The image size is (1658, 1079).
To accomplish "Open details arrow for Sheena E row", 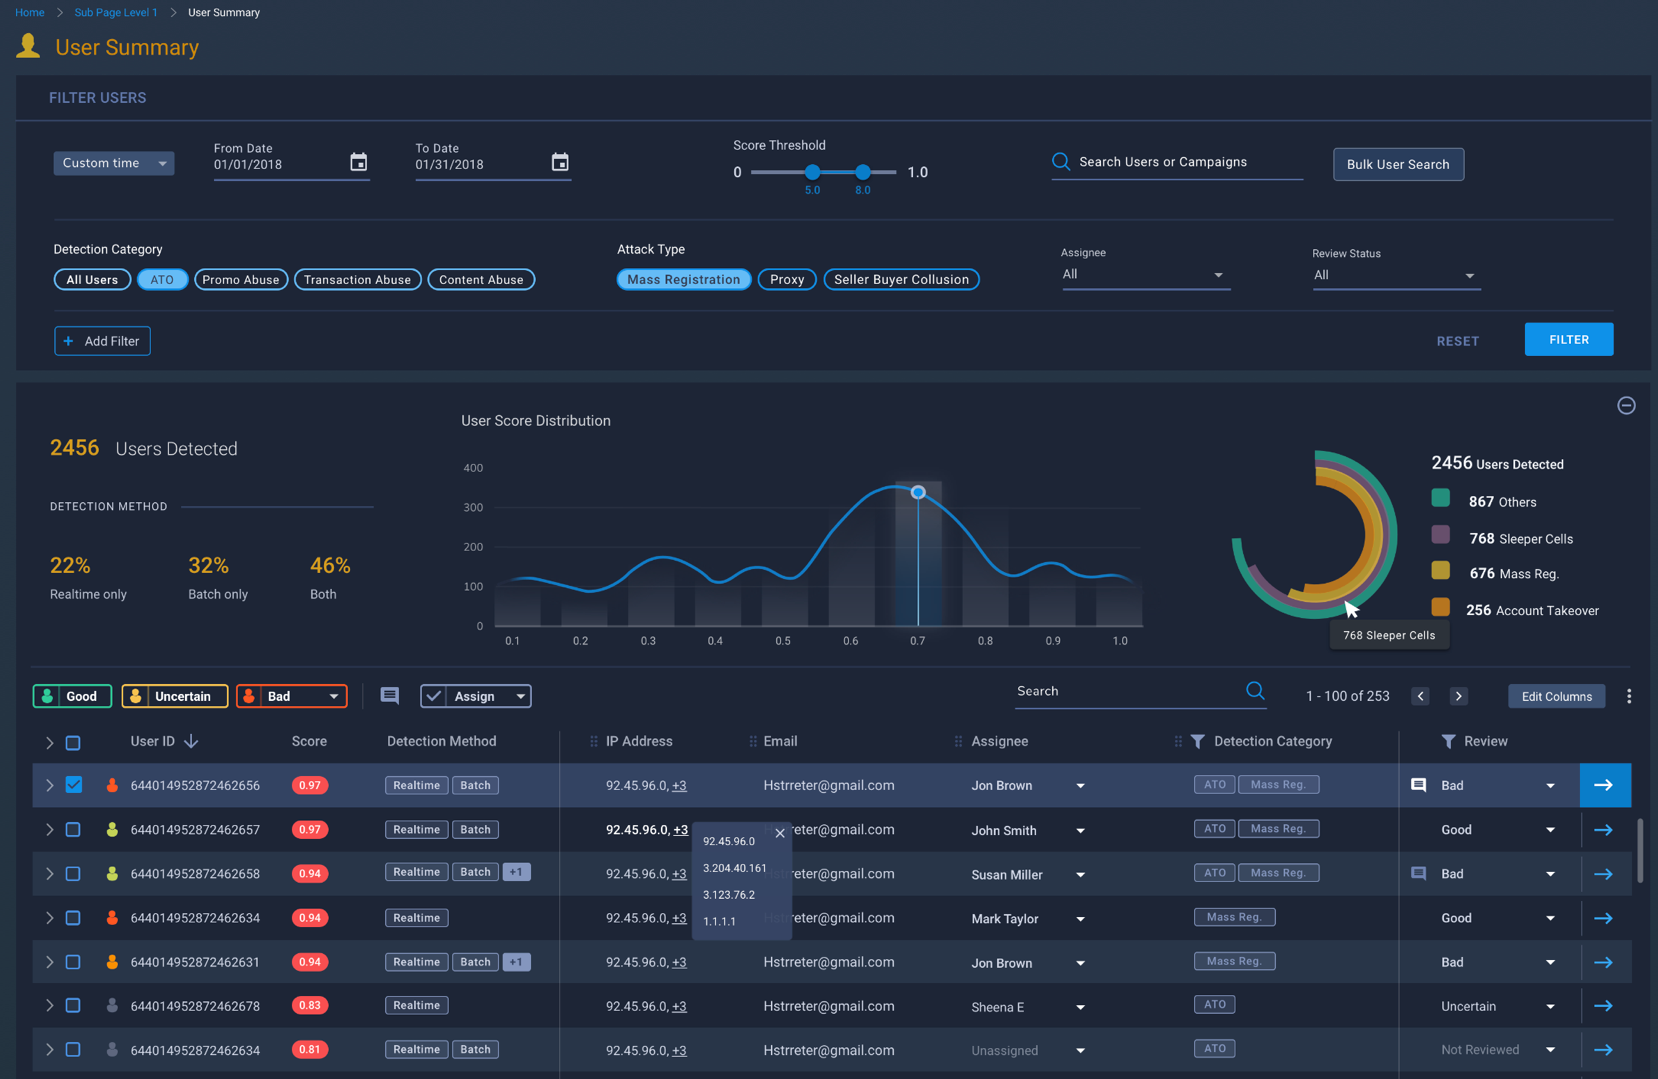I will (x=1603, y=1006).
